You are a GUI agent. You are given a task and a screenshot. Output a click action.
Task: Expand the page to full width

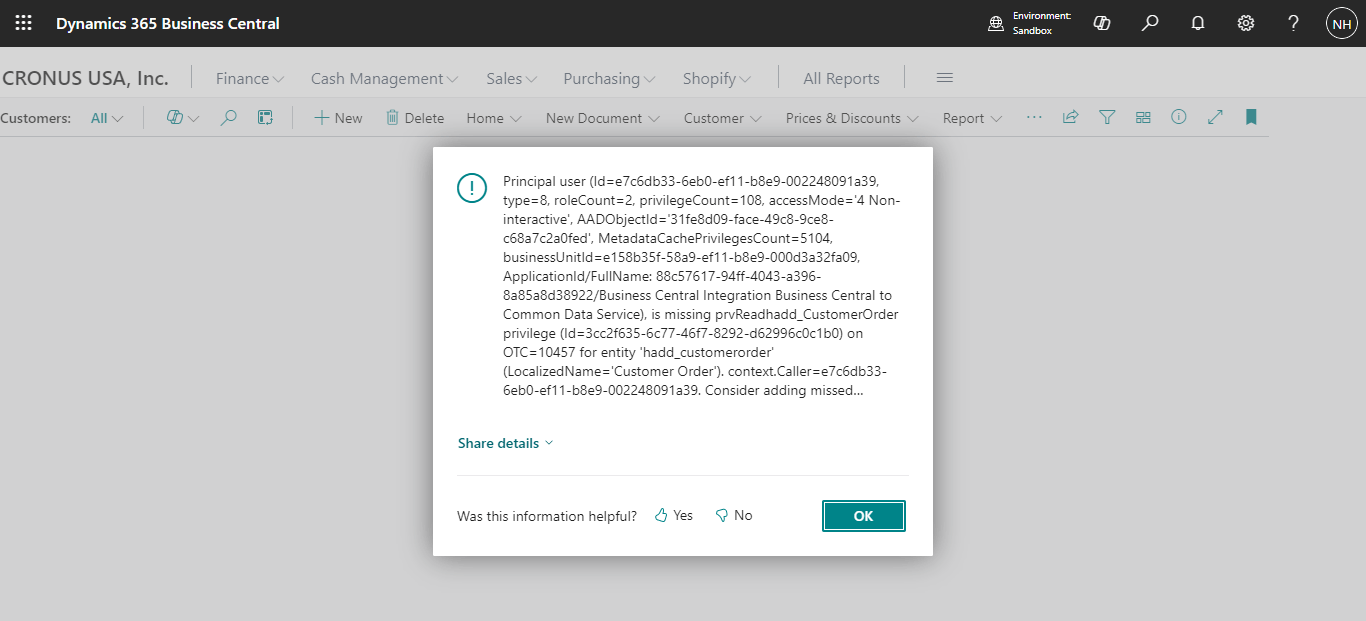[1215, 117]
